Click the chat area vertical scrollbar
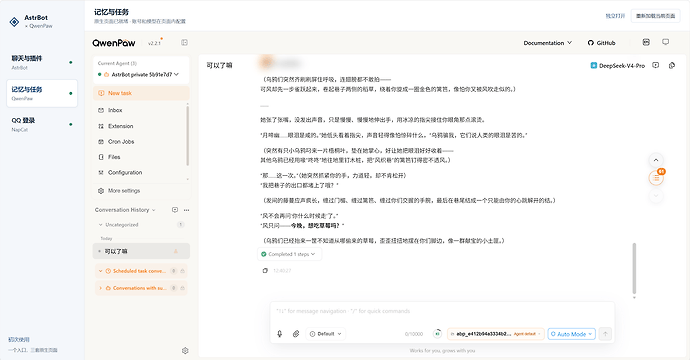The width and height of the screenshot is (690, 360). point(634,268)
